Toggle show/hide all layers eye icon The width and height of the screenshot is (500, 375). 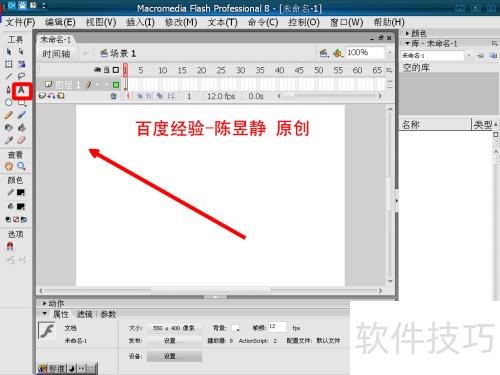coord(97,70)
